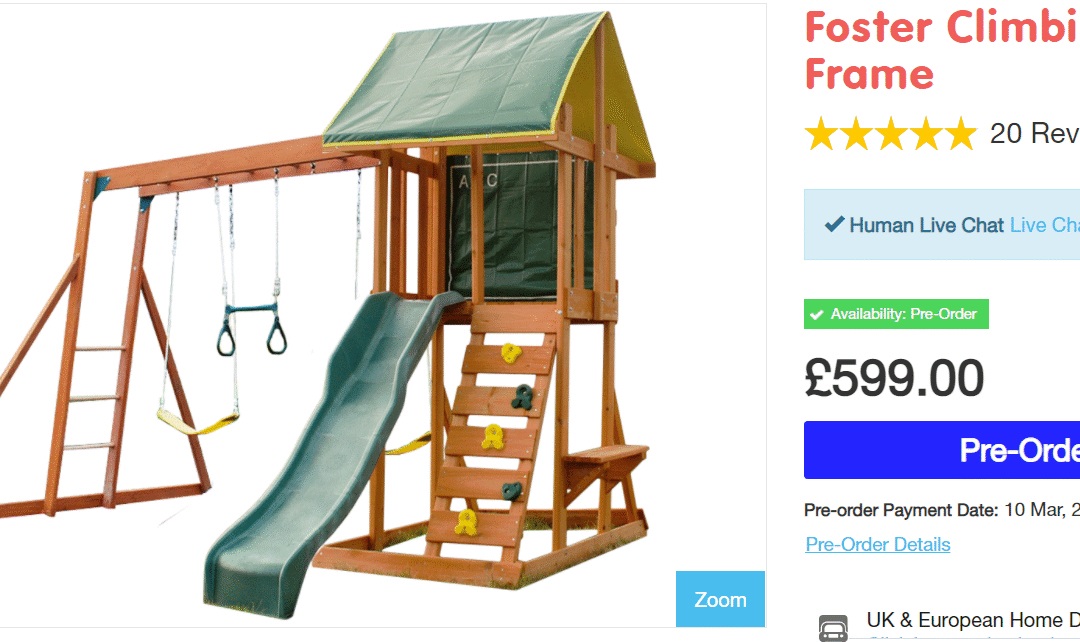
Task: Click the green Availability: Pre-Order badge
Action: coord(896,314)
